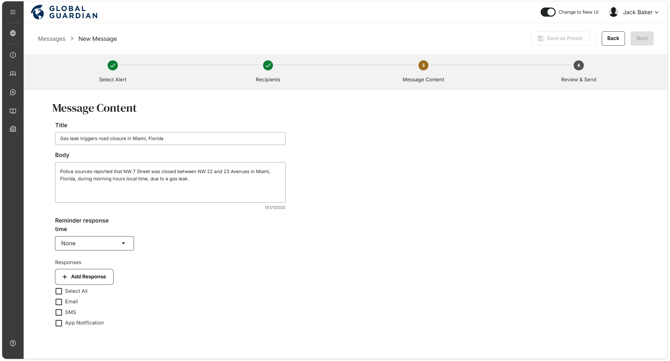Click into the Body text area
The width and height of the screenshot is (670, 361).
coord(170,182)
